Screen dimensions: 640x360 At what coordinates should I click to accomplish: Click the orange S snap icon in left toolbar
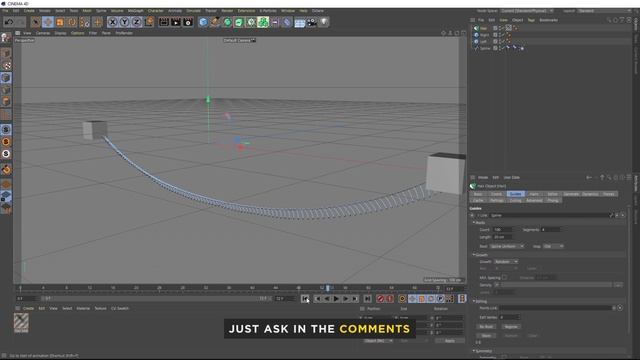tap(6, 142)
